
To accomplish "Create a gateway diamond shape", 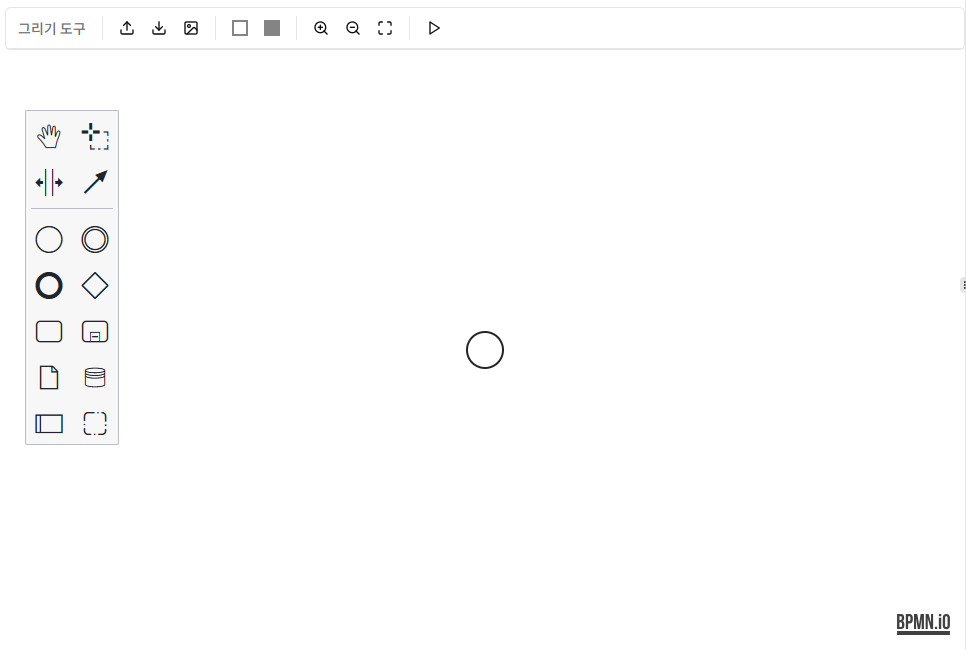I will click(x=95, y=286).
